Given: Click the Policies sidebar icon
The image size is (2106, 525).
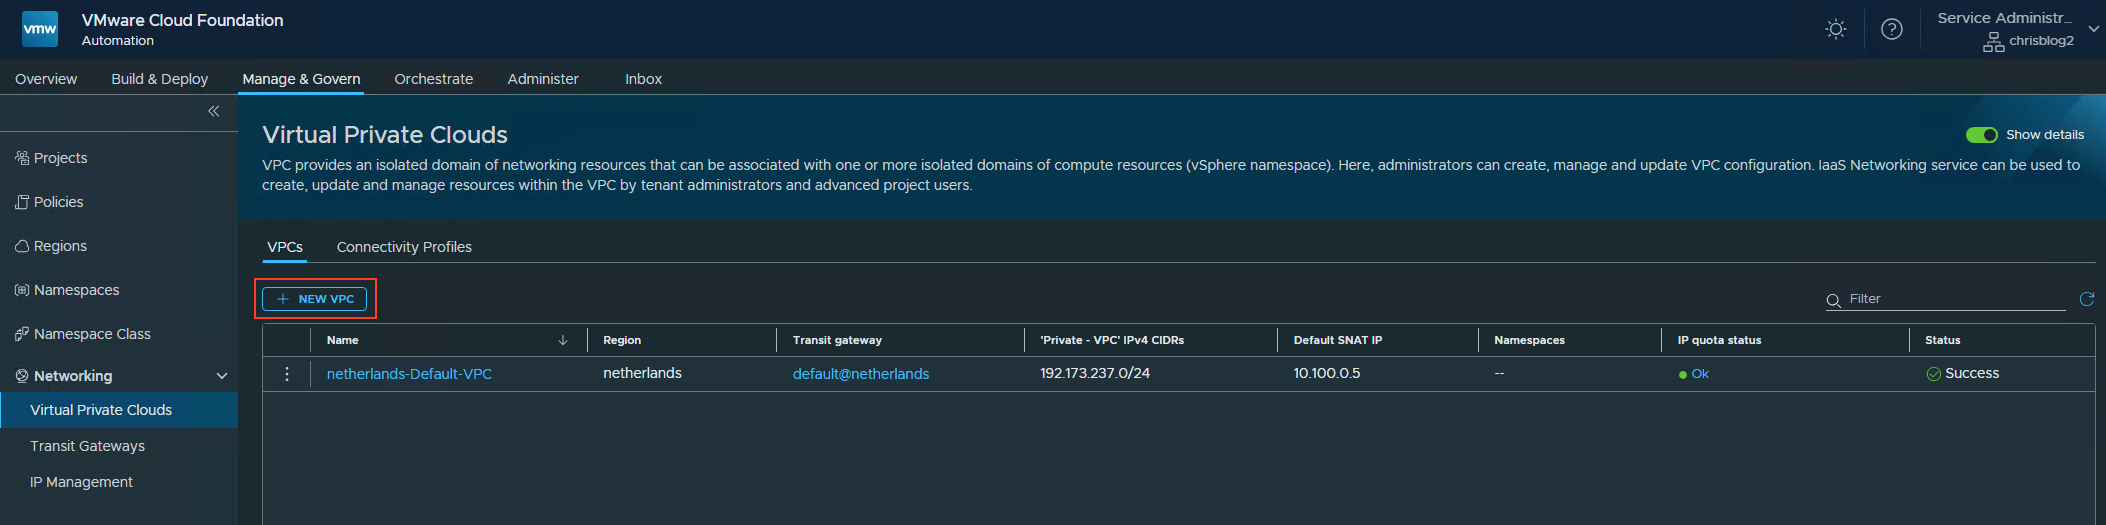Looking at the screenshot, I should [x=22, y=202].
